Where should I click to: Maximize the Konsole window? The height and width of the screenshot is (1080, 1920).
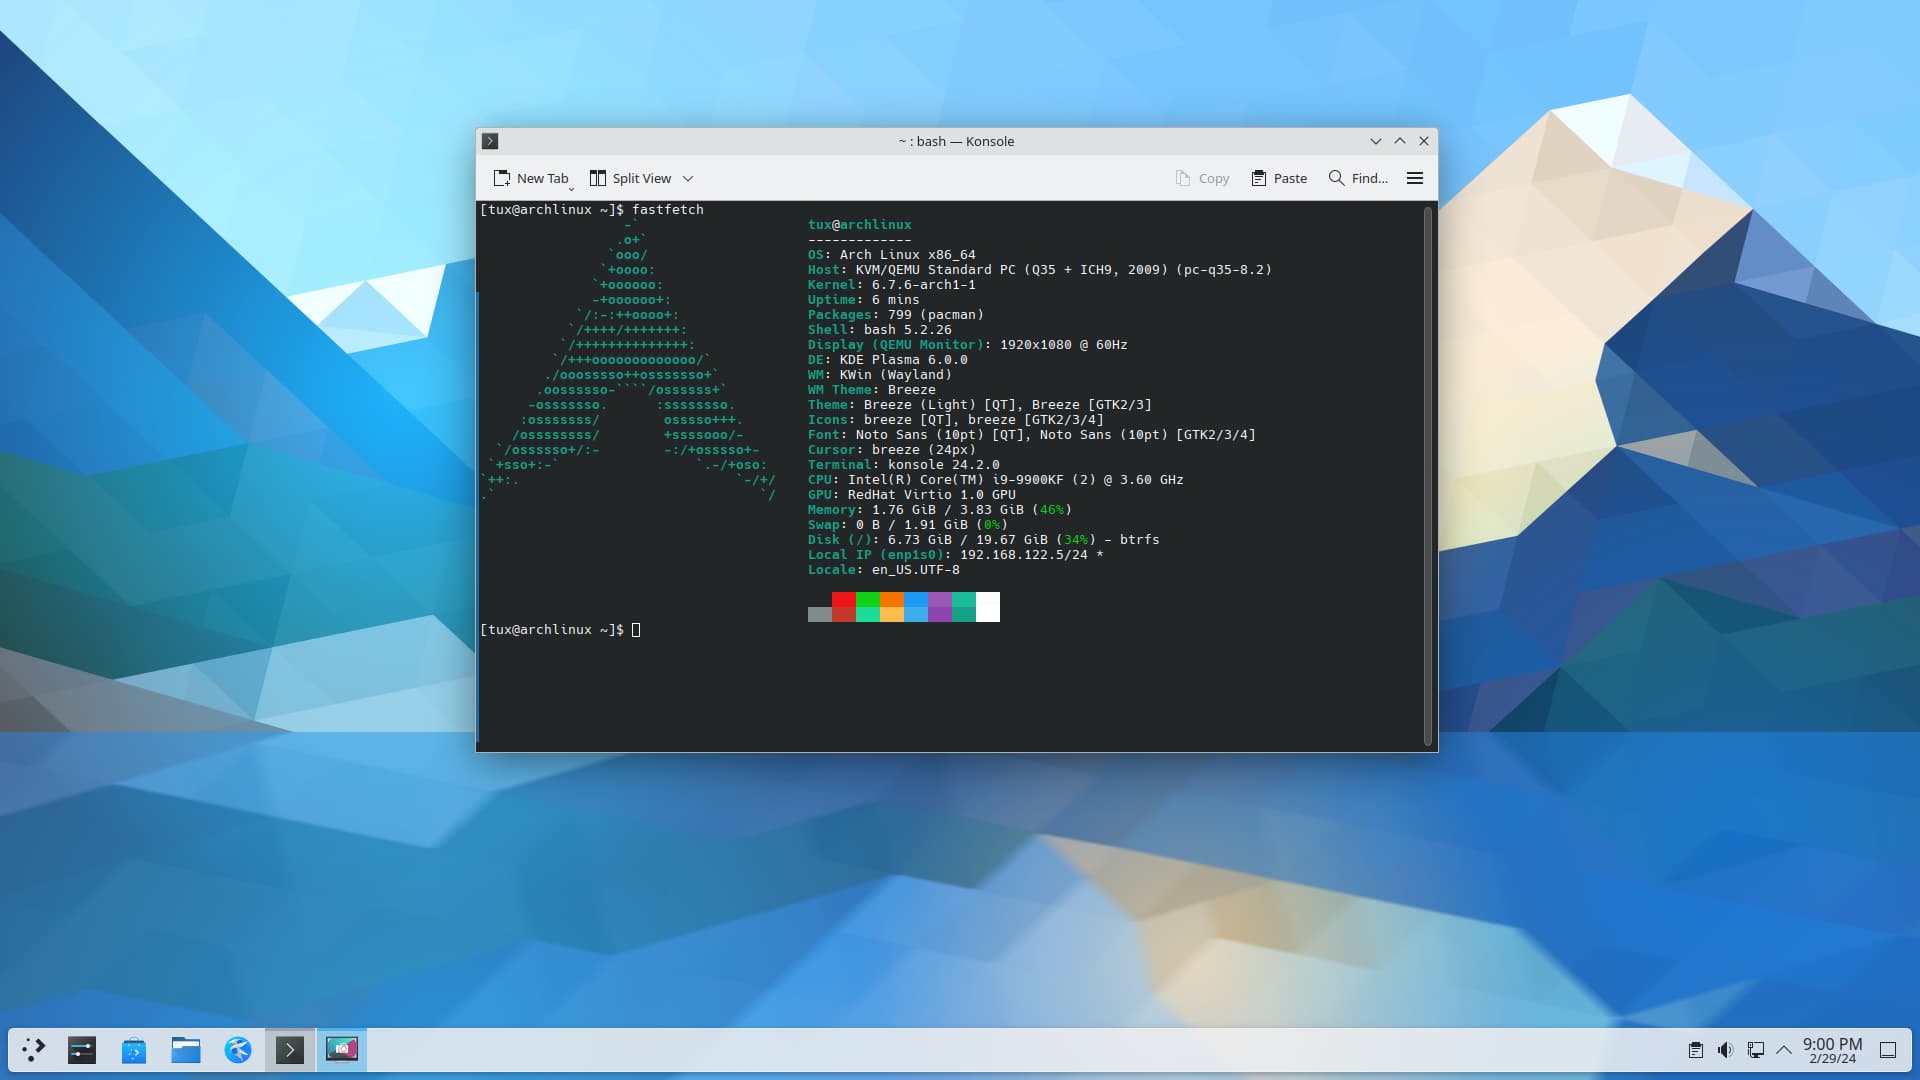(x=1400, y=141)
